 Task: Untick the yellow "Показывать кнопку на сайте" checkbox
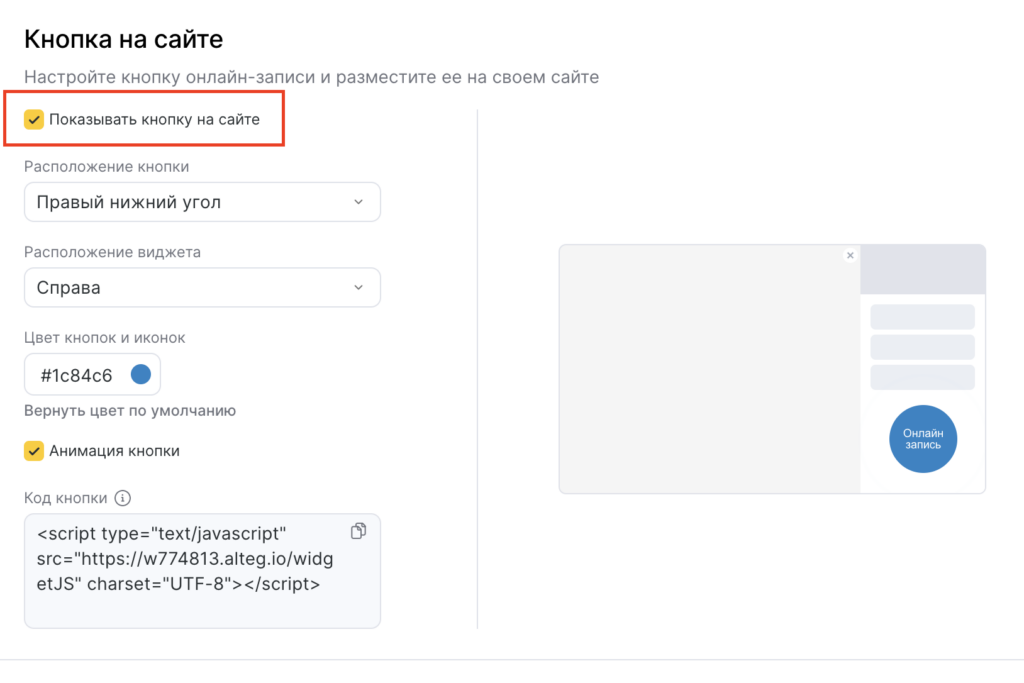pos(34,120)
